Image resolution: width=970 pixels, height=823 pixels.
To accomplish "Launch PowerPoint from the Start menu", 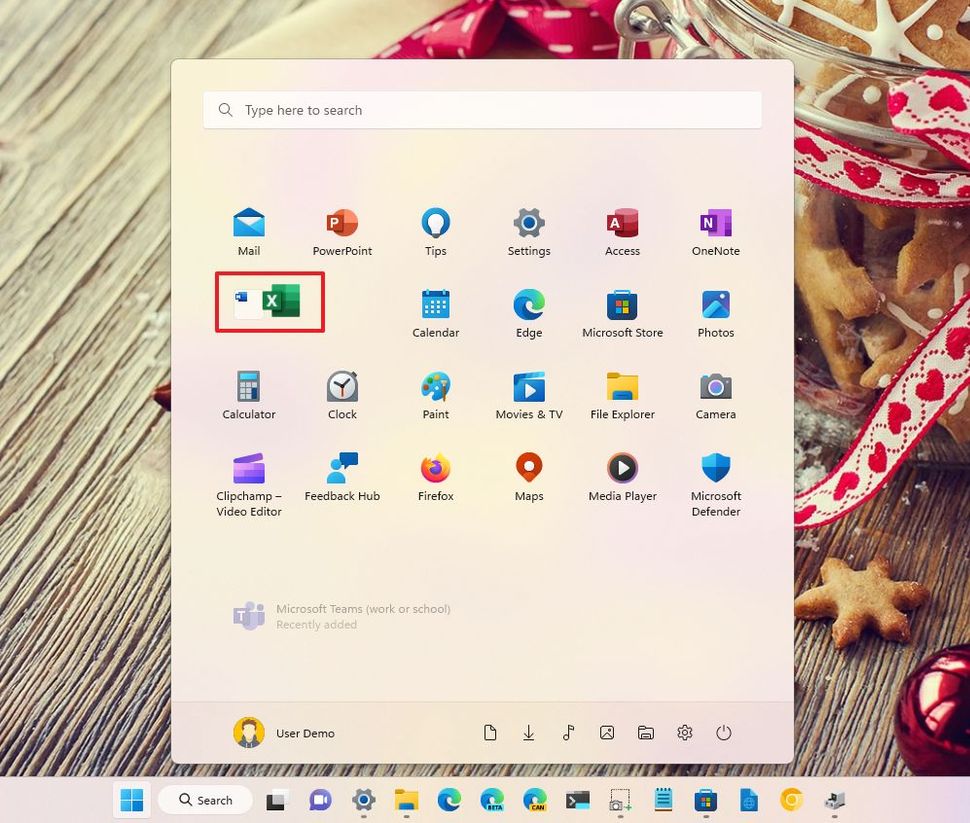I will (x=342, y=222).
